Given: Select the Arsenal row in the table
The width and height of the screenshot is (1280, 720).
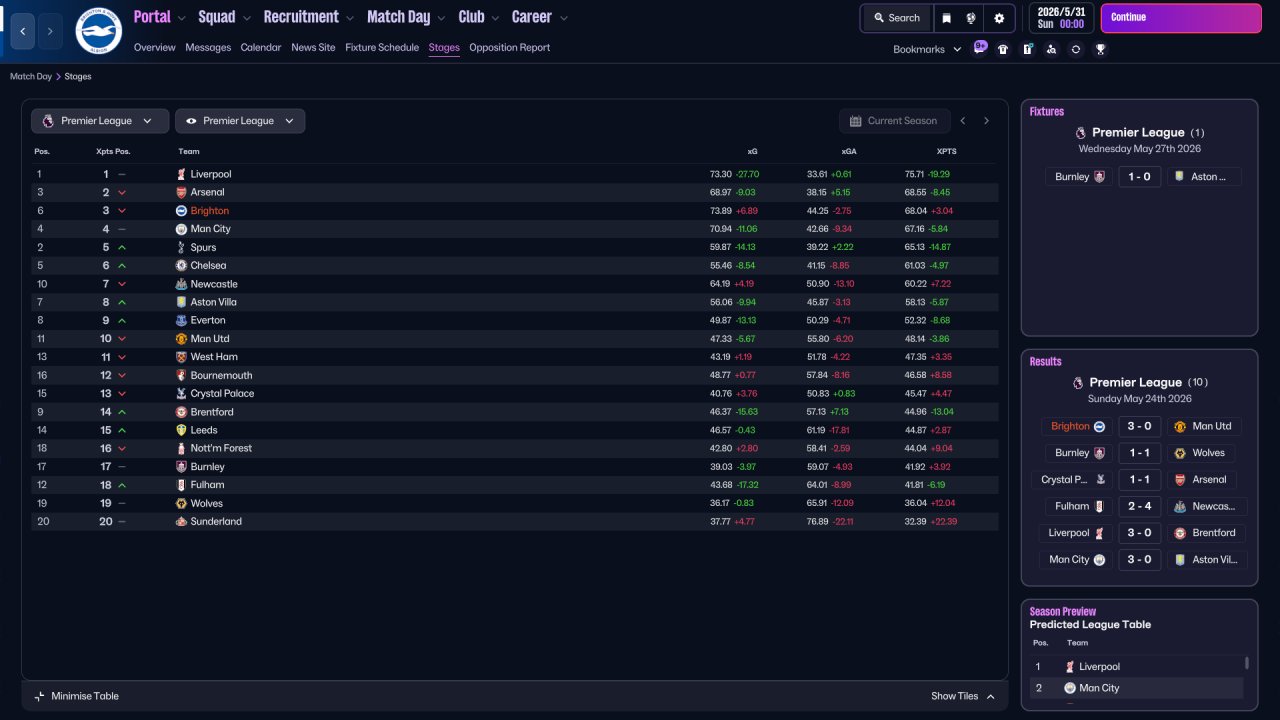Looking at the screenshot, I should pyautogui.click(x=514, y=192).
